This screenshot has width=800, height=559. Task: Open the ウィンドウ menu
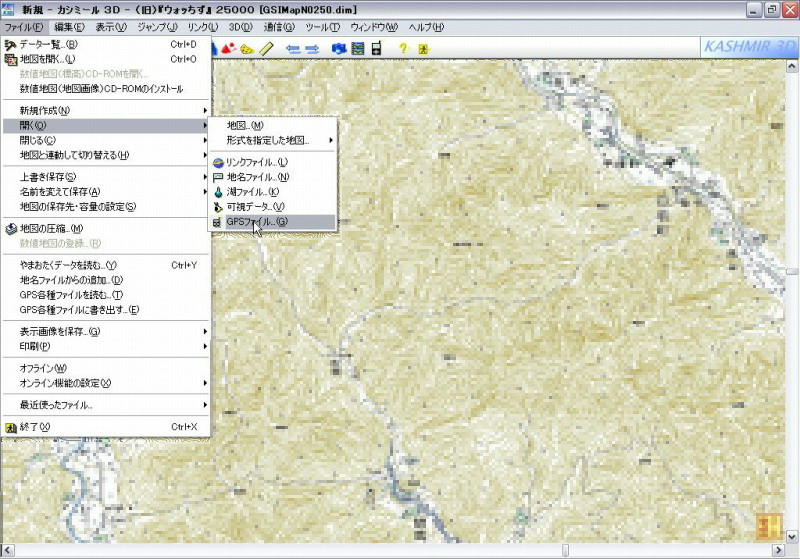[374, 27]
